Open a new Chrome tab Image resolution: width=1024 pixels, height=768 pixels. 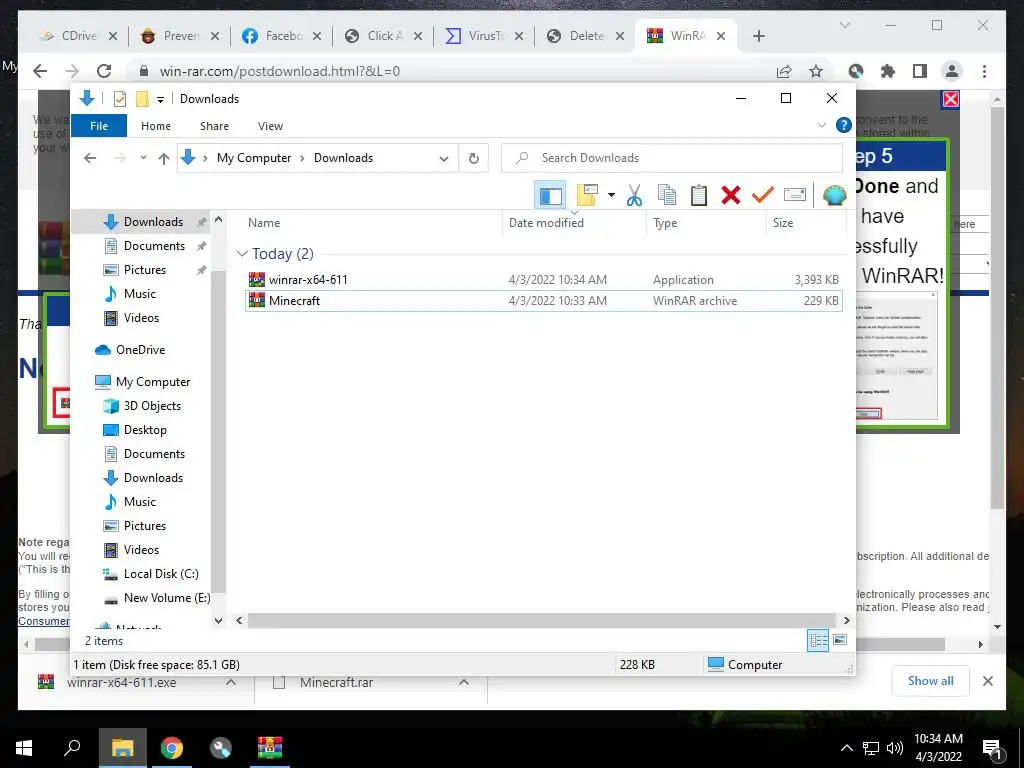click(758, 36)
